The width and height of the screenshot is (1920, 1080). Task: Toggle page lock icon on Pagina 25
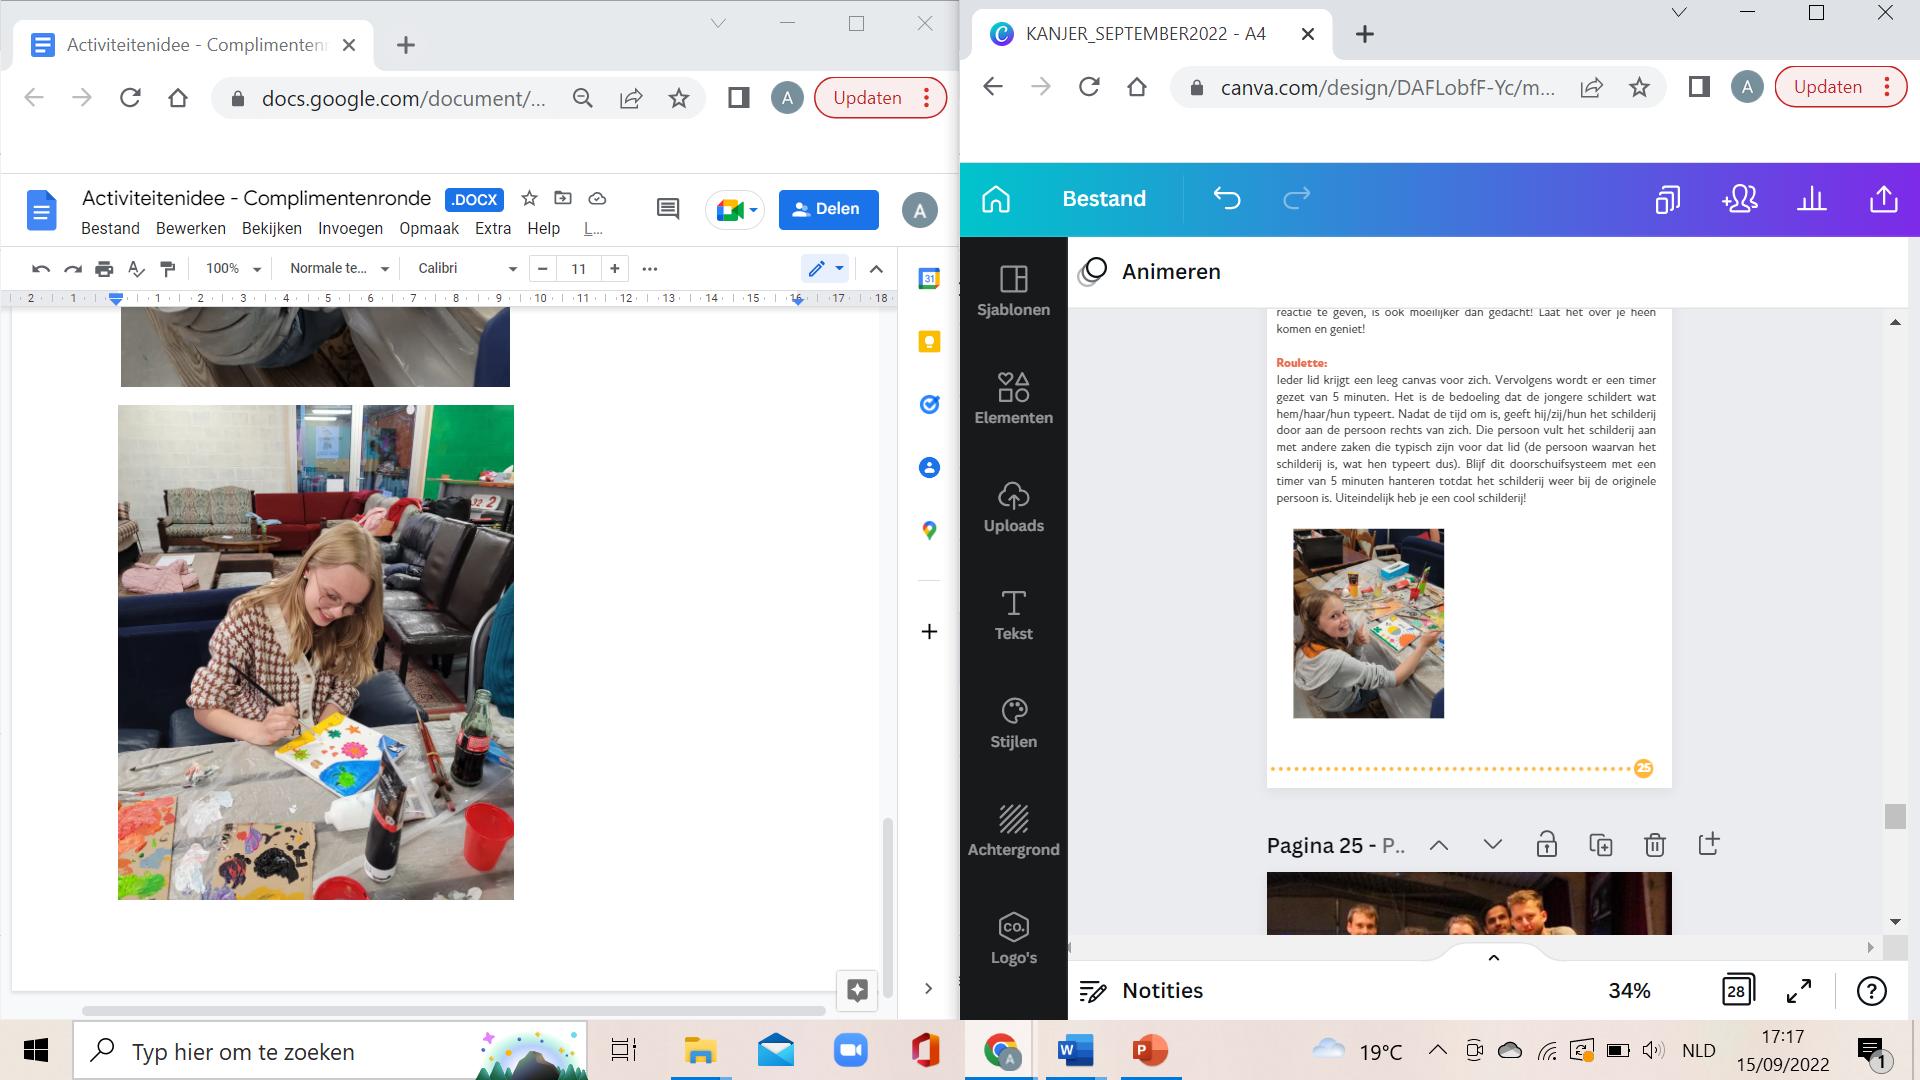pos(1546,845)
